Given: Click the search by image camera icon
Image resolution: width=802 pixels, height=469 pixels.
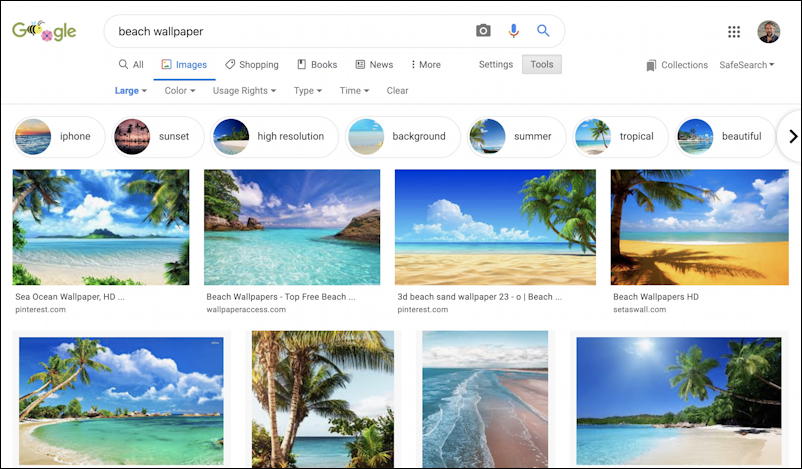Looking at the screenshot, I should click(483, 31).
